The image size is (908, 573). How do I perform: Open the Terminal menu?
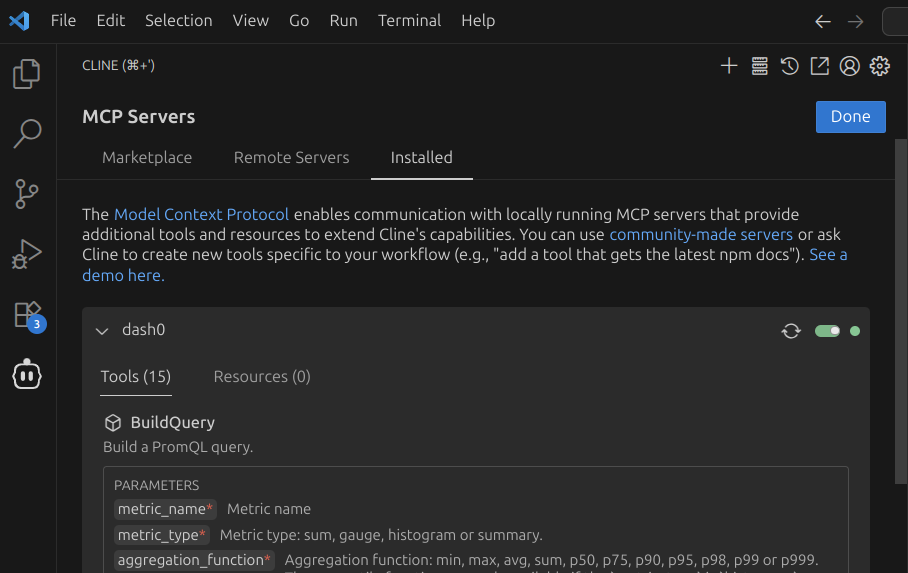(409, 20)
